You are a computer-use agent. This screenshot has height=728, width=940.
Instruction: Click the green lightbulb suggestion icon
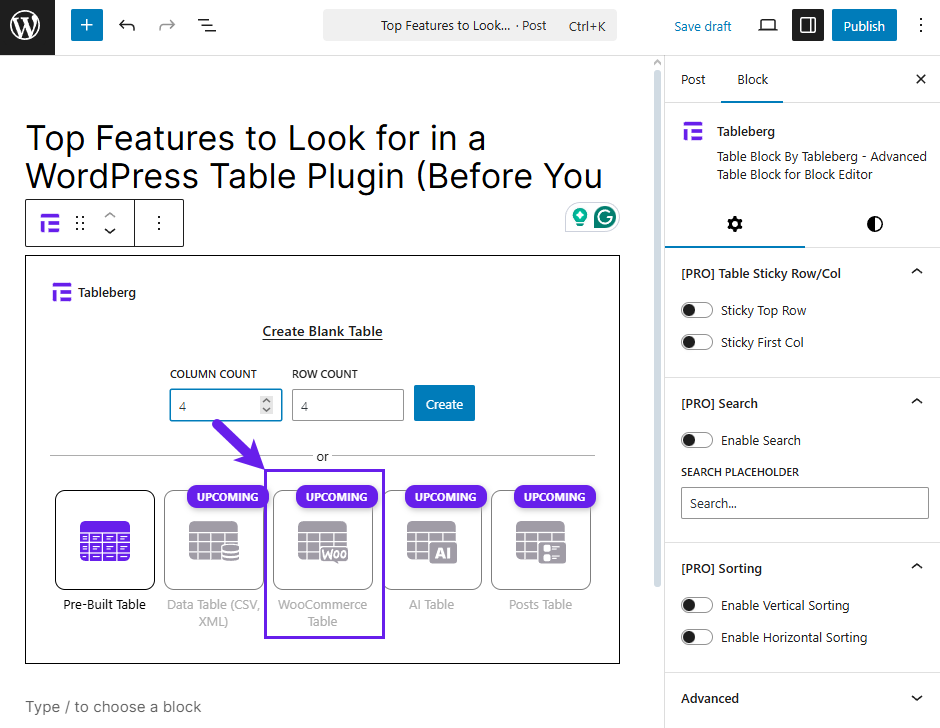[579, 217]
